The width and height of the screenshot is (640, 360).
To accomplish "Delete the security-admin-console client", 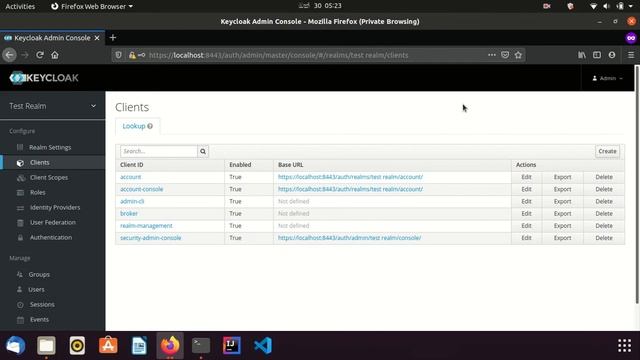I will click(x=604, y=238).
